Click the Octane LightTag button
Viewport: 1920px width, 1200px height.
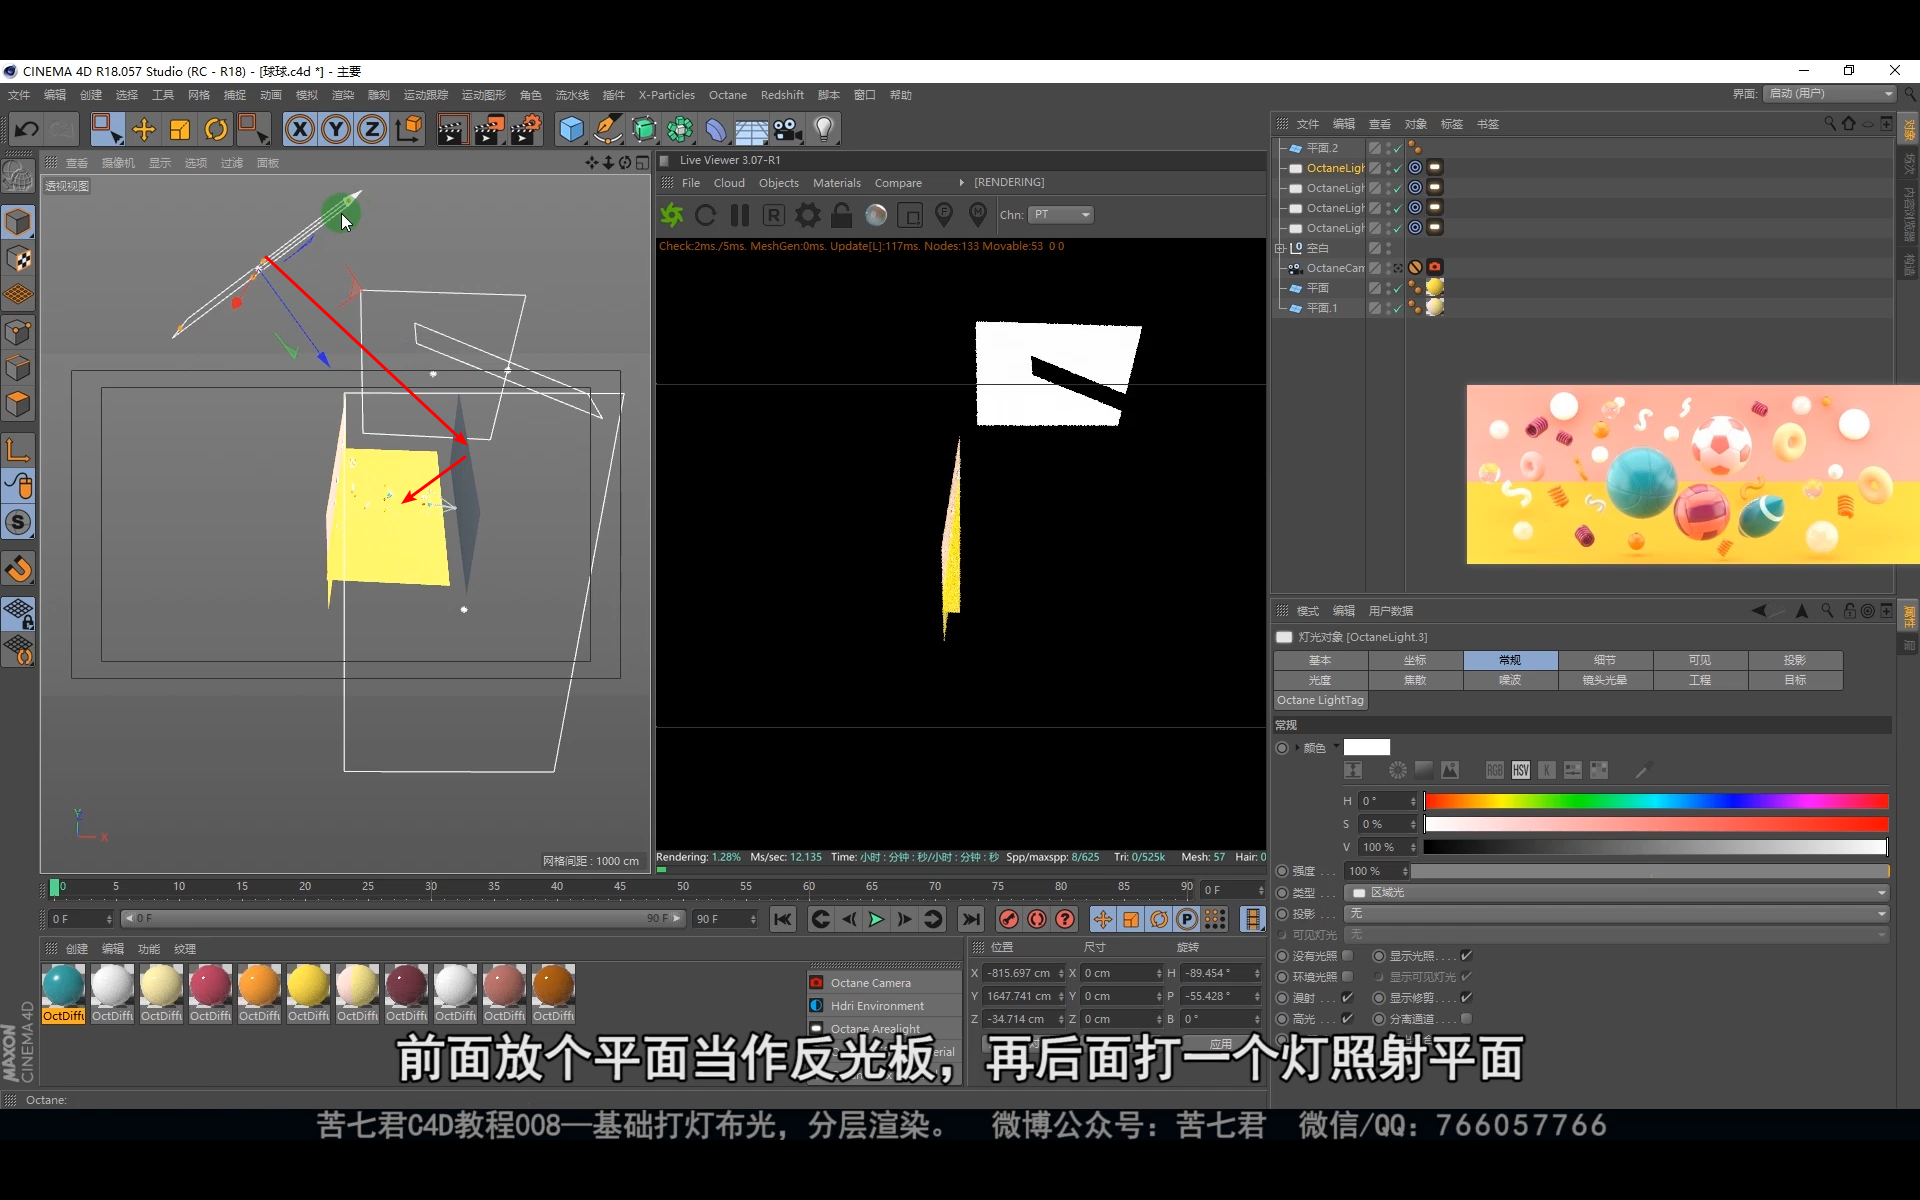(1320, 700)
